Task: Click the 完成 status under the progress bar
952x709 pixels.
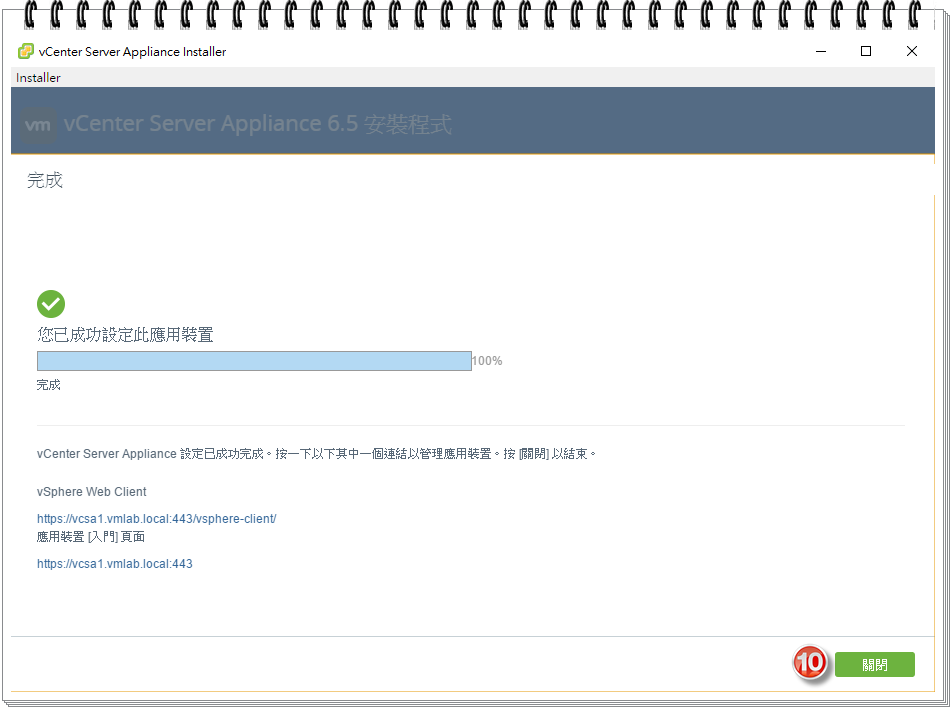Action: pyautogui.click(x=49, y=385)
